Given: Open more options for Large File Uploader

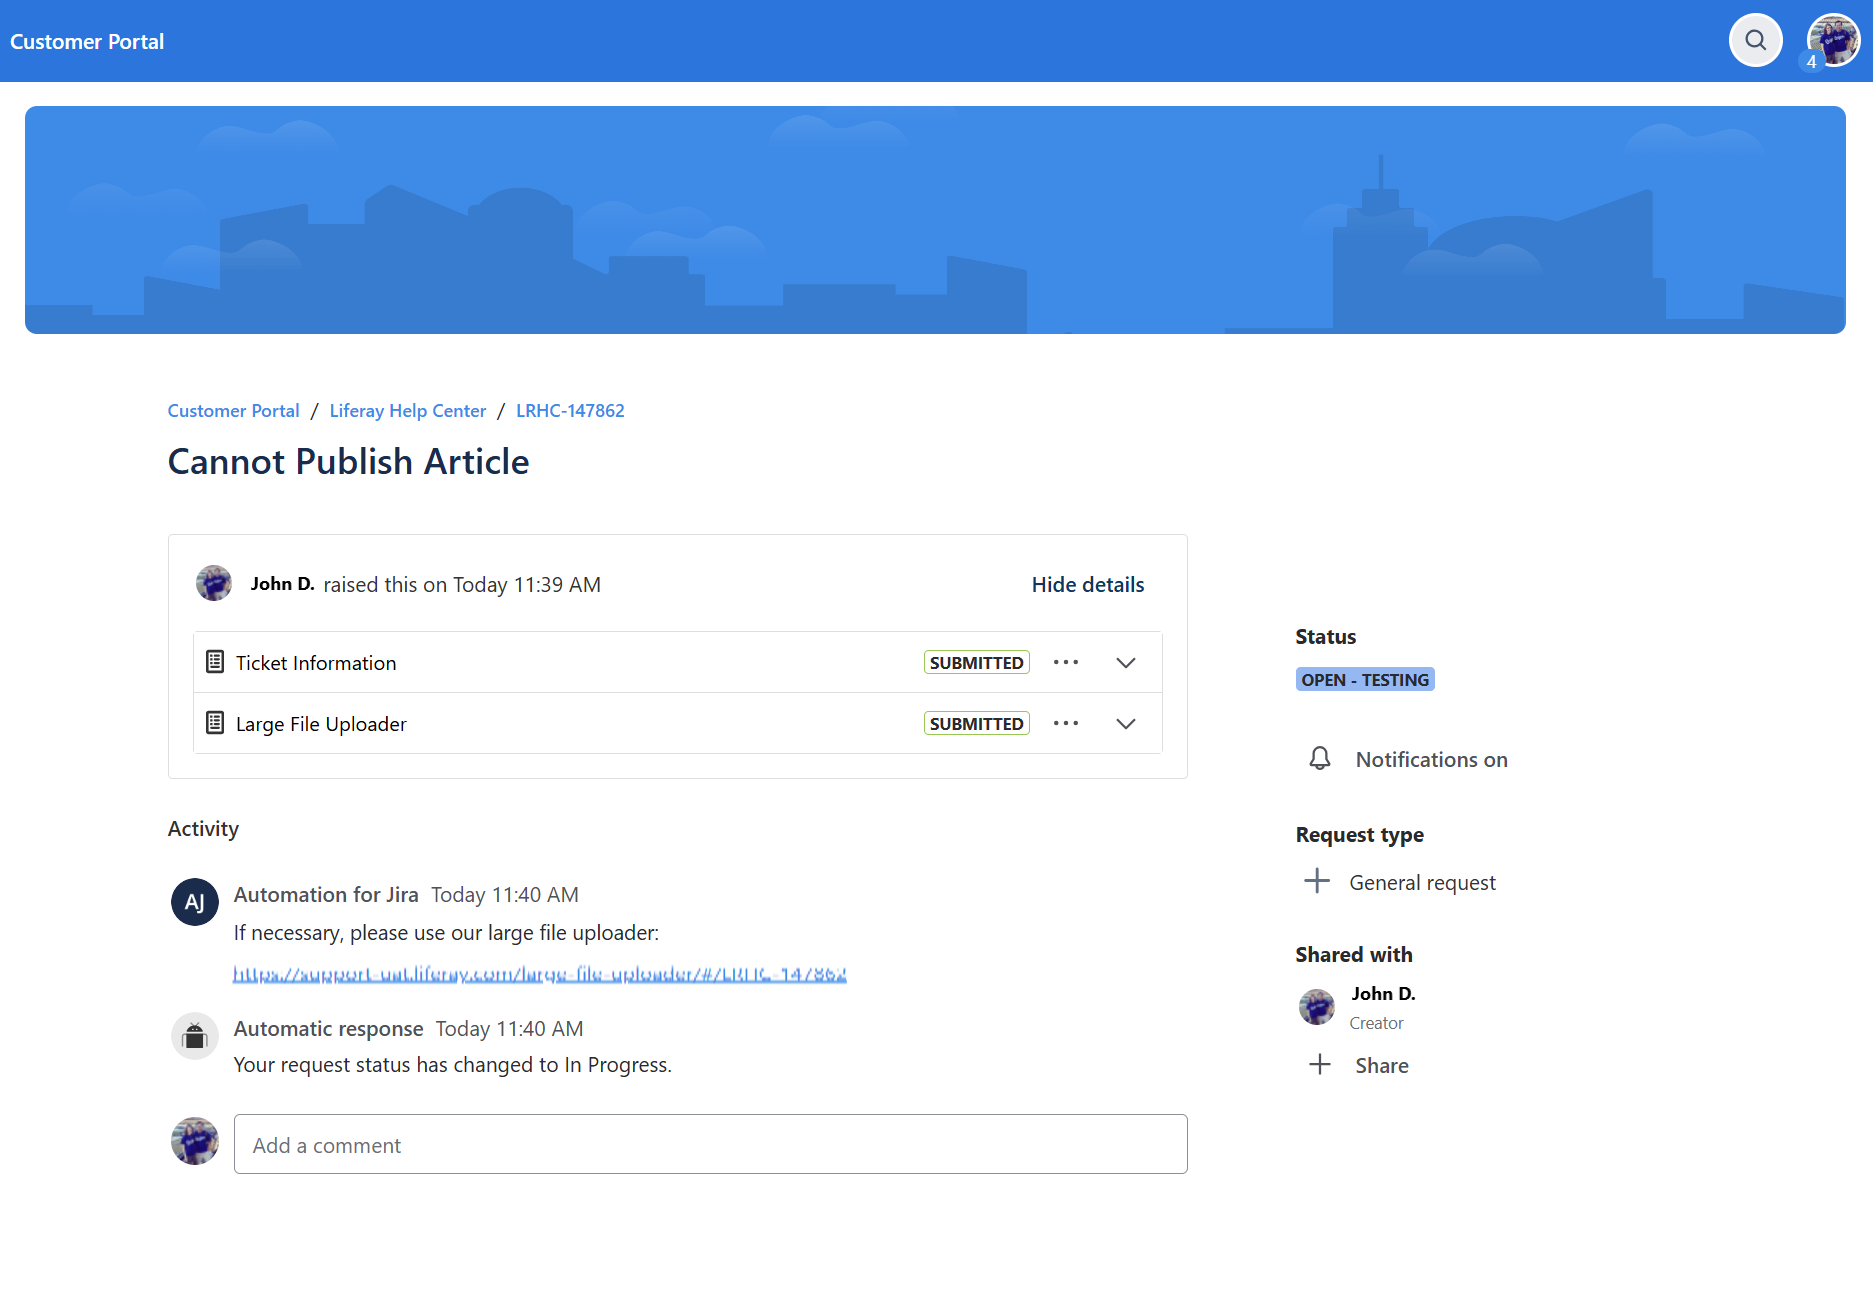Looking at the screenshot, I should coord(1065,723).
